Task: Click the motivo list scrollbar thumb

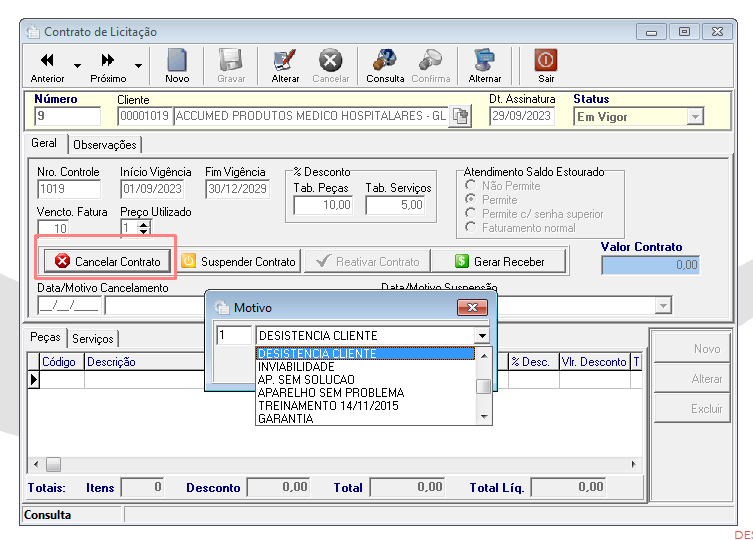Action: [x=484, y=386]
